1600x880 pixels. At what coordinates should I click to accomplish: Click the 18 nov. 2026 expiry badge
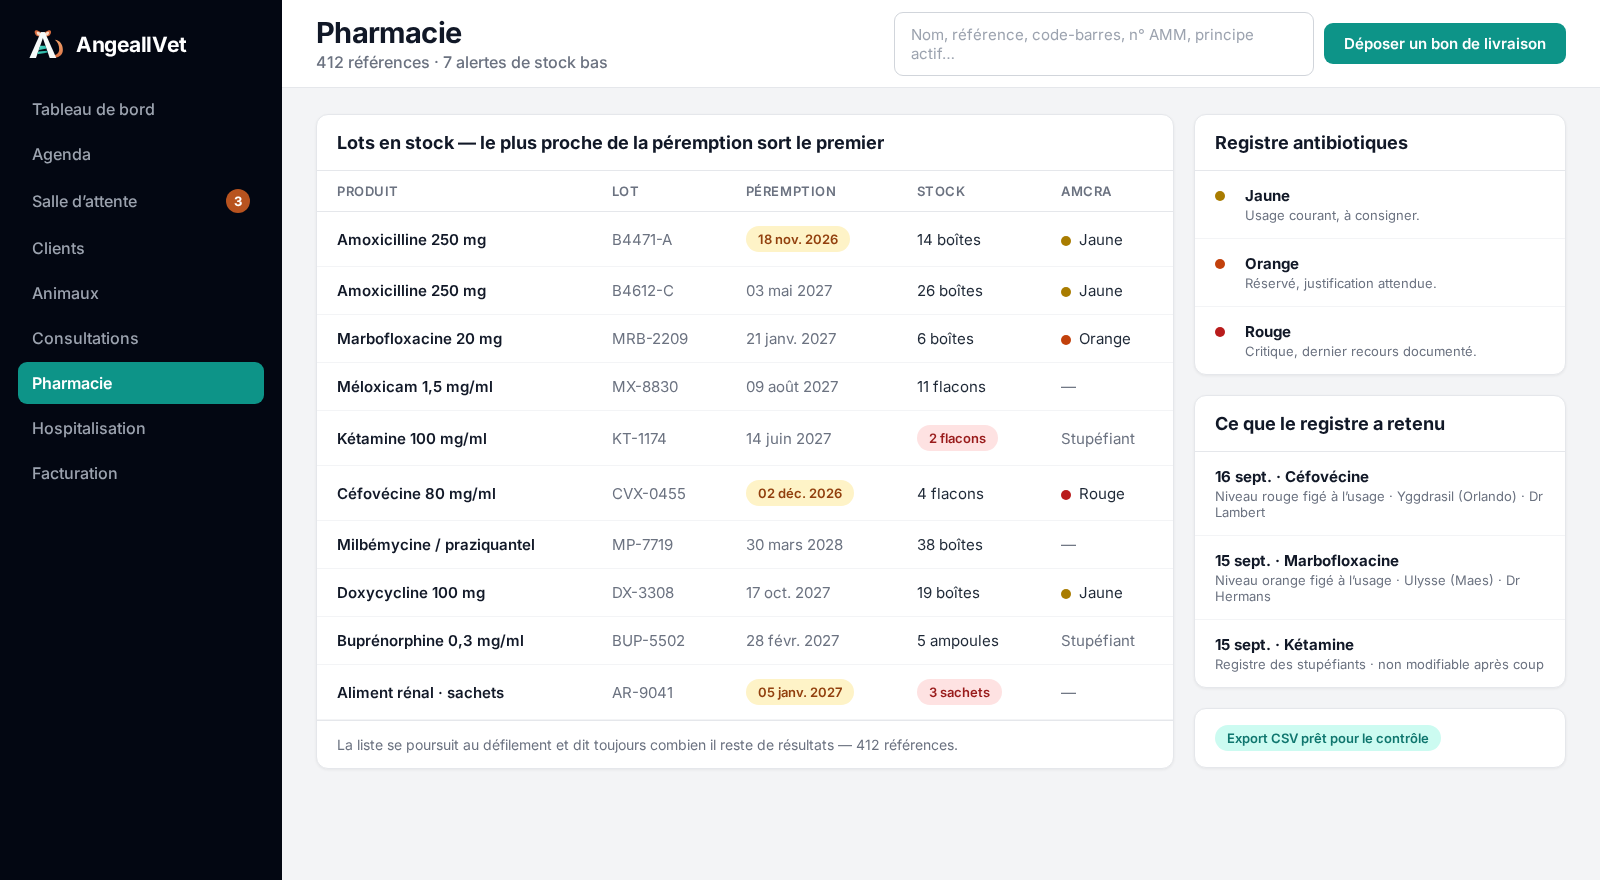(x=798, y=239)
